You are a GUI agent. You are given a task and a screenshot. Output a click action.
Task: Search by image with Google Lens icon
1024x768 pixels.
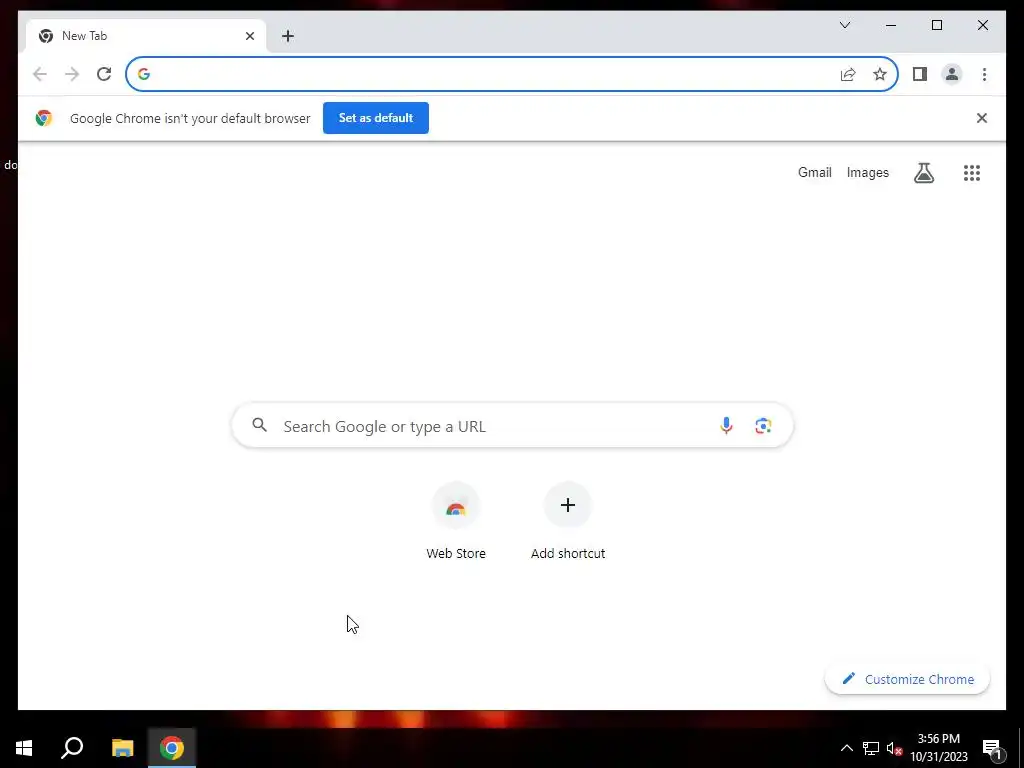click(763, 426)
